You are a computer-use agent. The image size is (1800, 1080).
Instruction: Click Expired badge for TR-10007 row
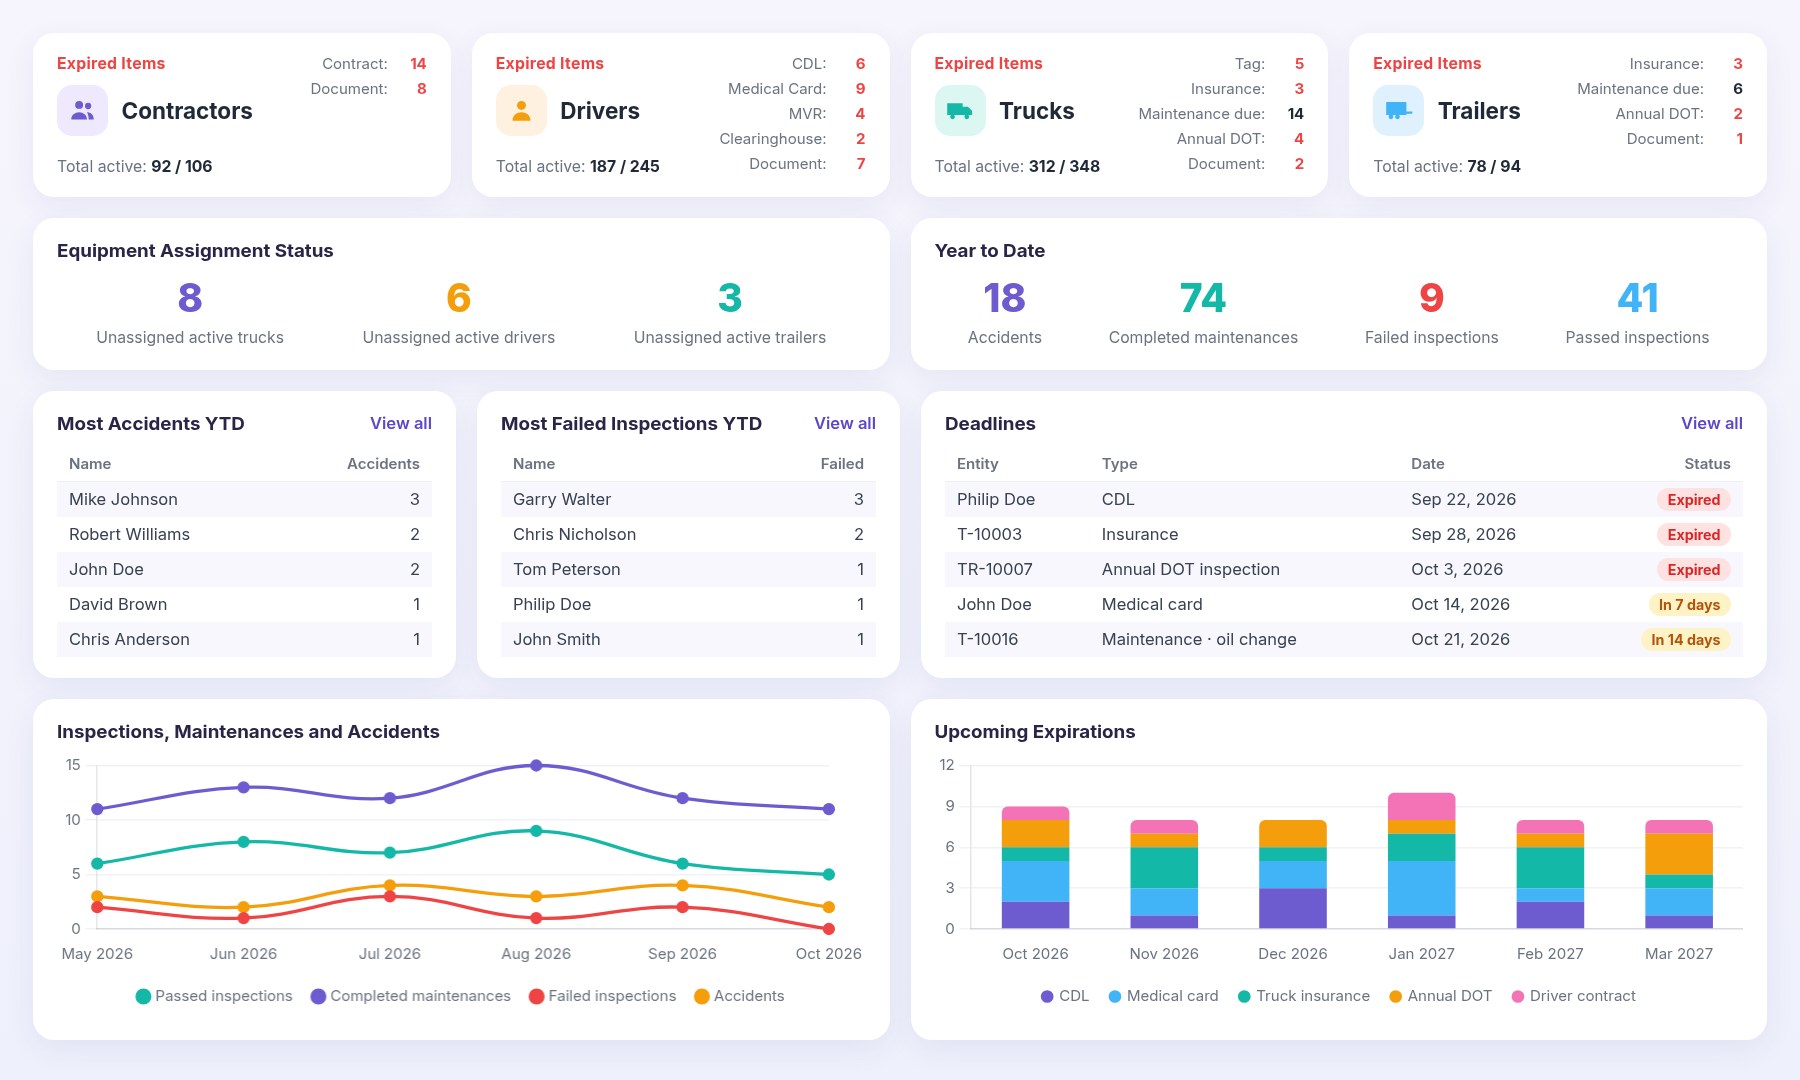coord(1693,570)
